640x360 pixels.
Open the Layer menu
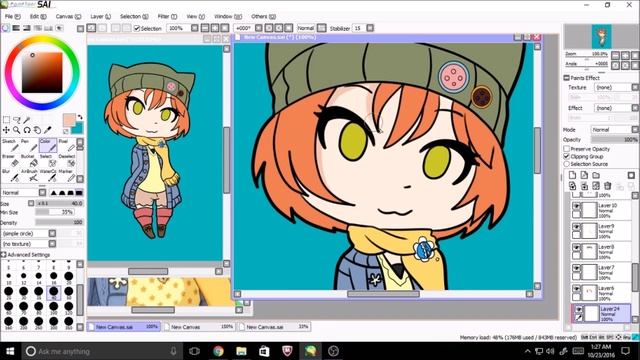(x=100, y=16)
